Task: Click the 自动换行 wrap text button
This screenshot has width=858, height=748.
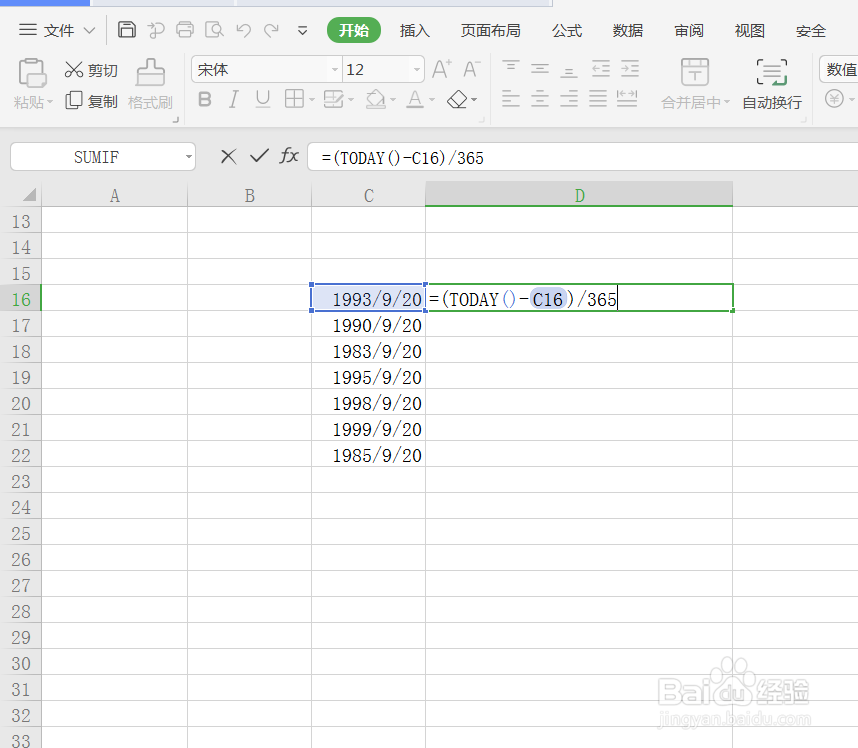Action: (x=772, y=84)
